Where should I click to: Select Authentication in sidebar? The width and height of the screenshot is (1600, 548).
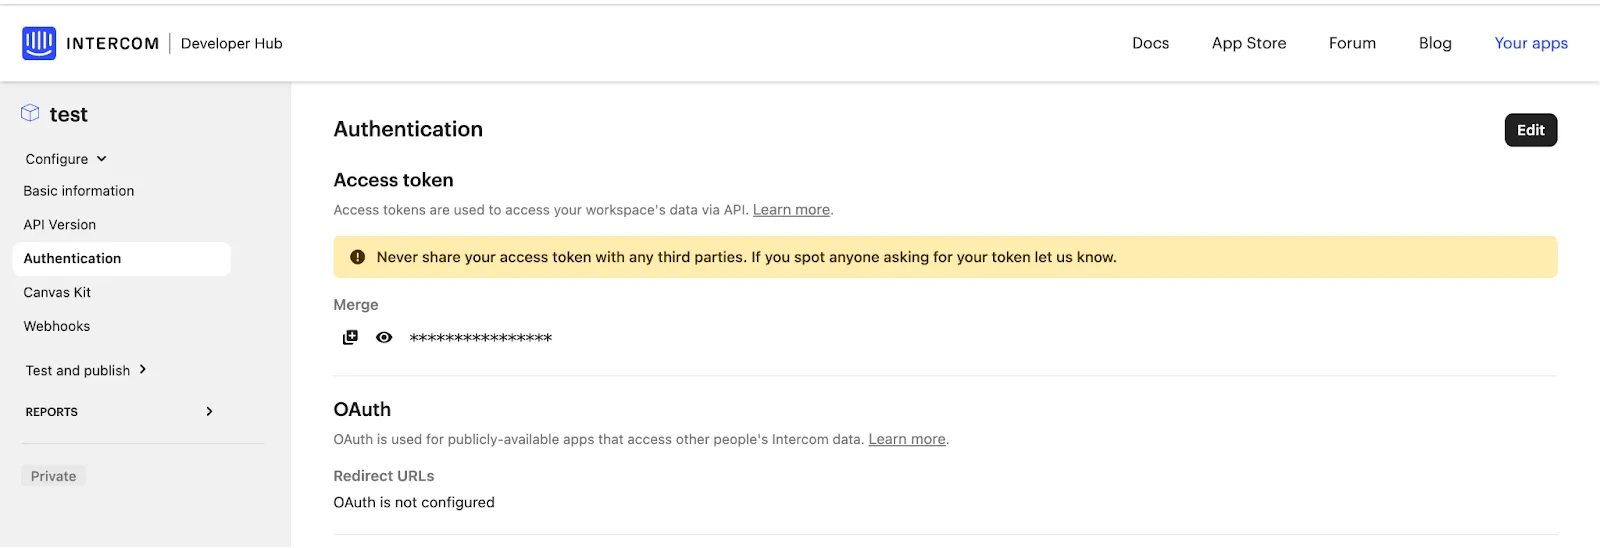121,259
